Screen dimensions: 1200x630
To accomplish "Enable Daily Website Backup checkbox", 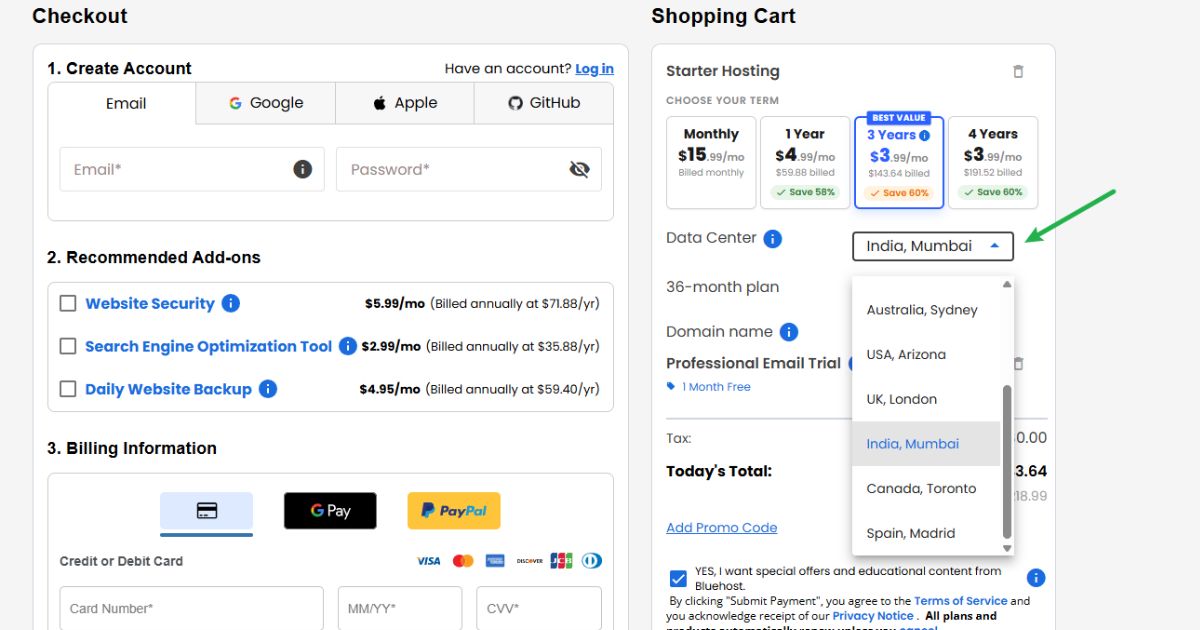I will 68,389.
